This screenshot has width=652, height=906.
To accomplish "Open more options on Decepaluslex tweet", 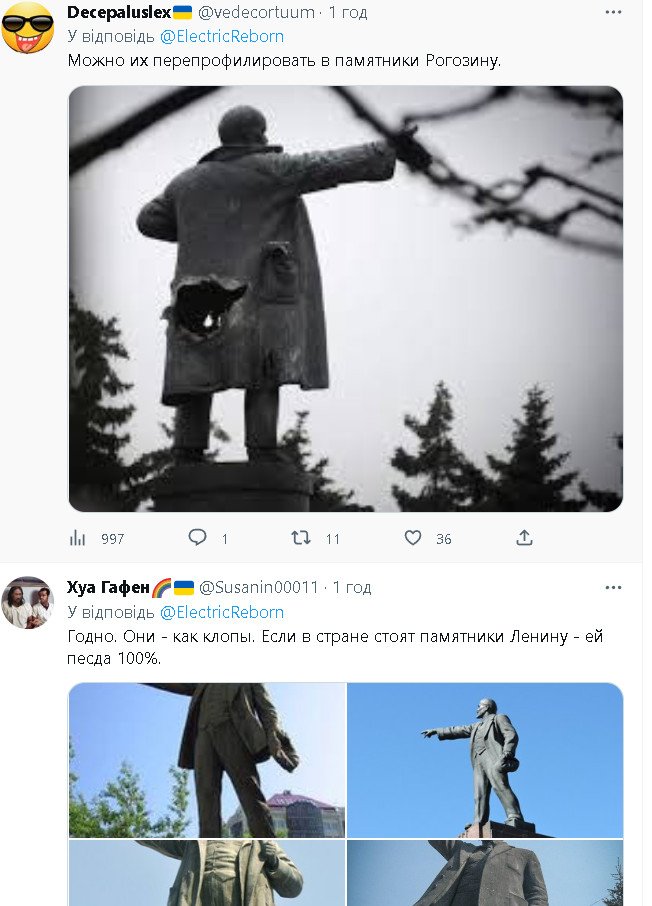I will (613, 12).
